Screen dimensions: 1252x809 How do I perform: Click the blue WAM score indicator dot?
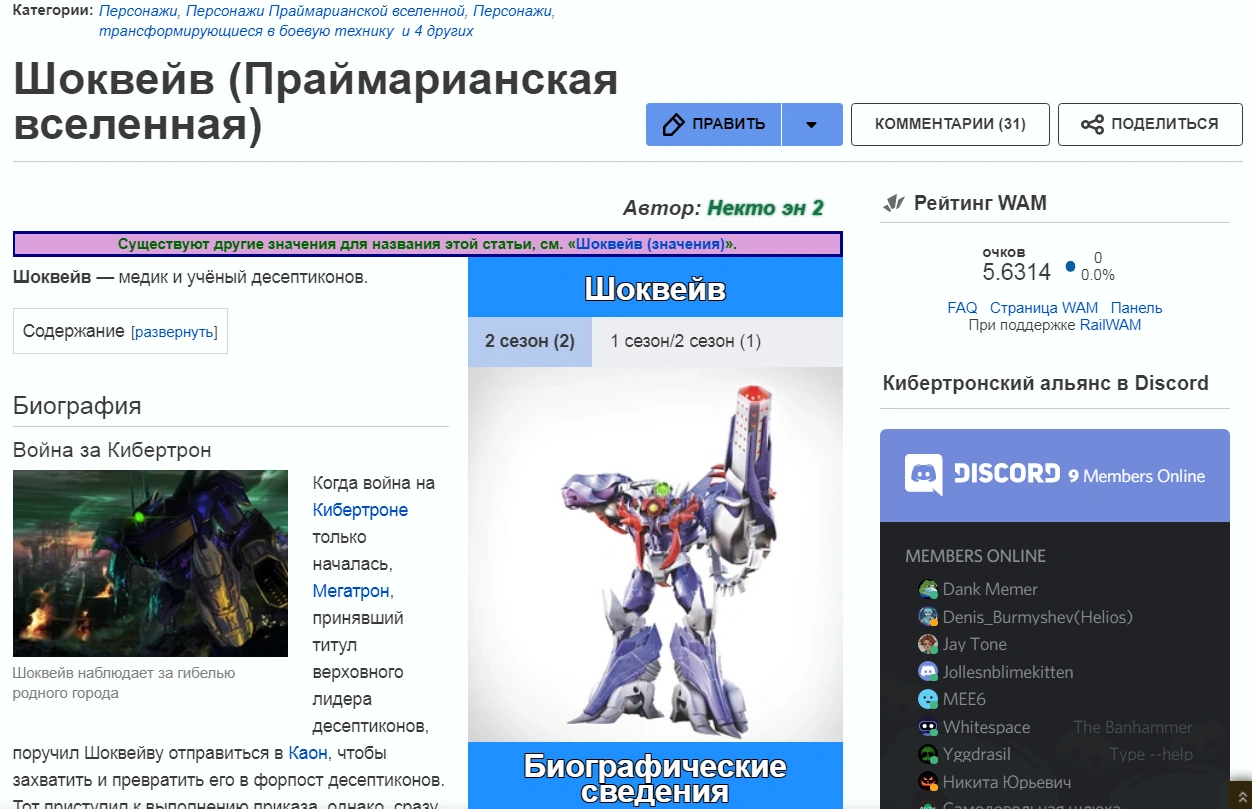pyautogui.click(x=1070, y=267)
